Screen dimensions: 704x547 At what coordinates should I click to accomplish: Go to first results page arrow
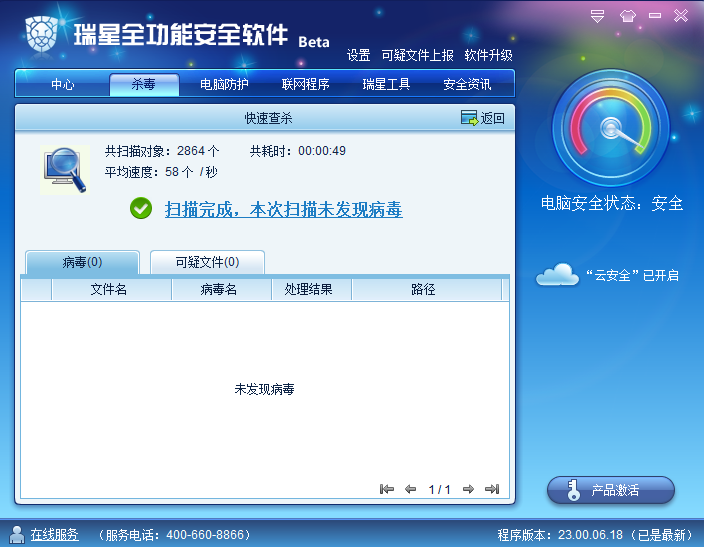tap(387, 489)
